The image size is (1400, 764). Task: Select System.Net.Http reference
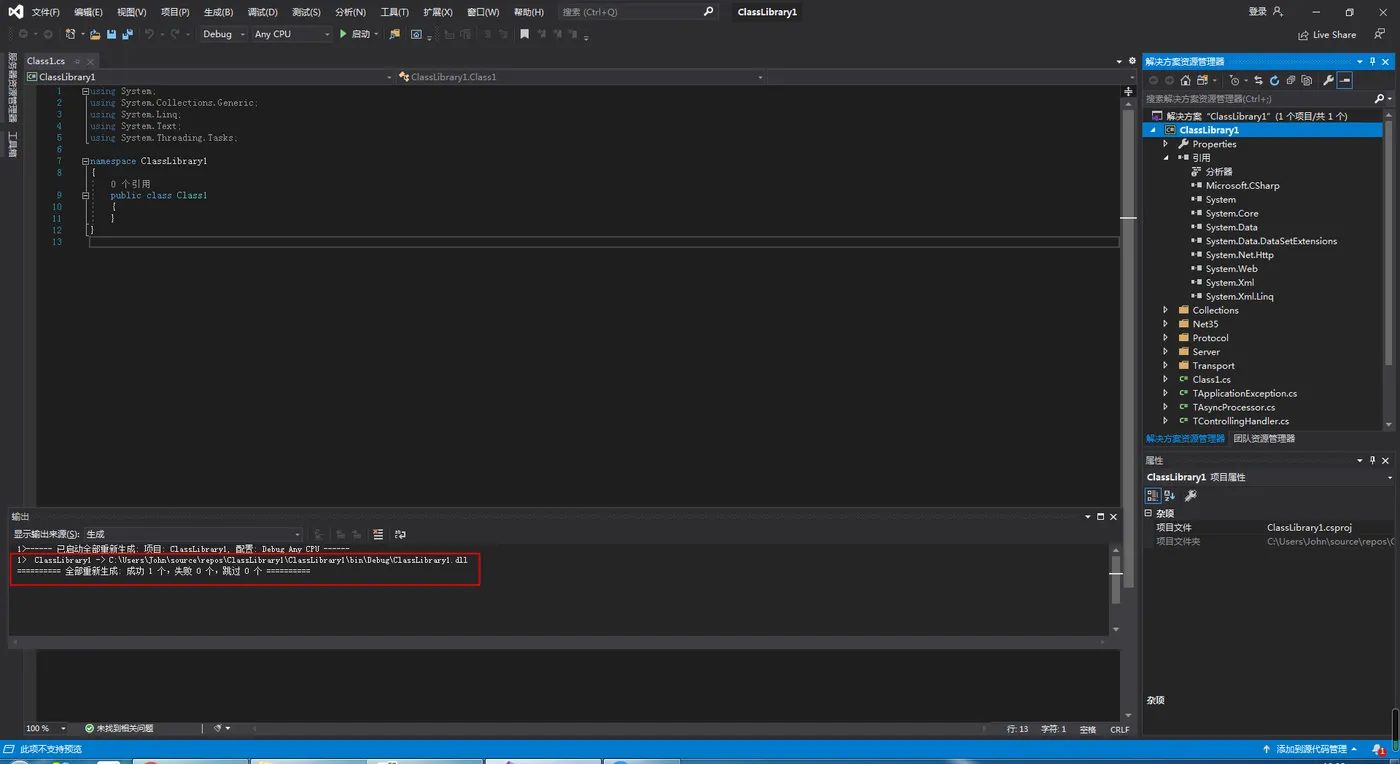point(1239,255)
